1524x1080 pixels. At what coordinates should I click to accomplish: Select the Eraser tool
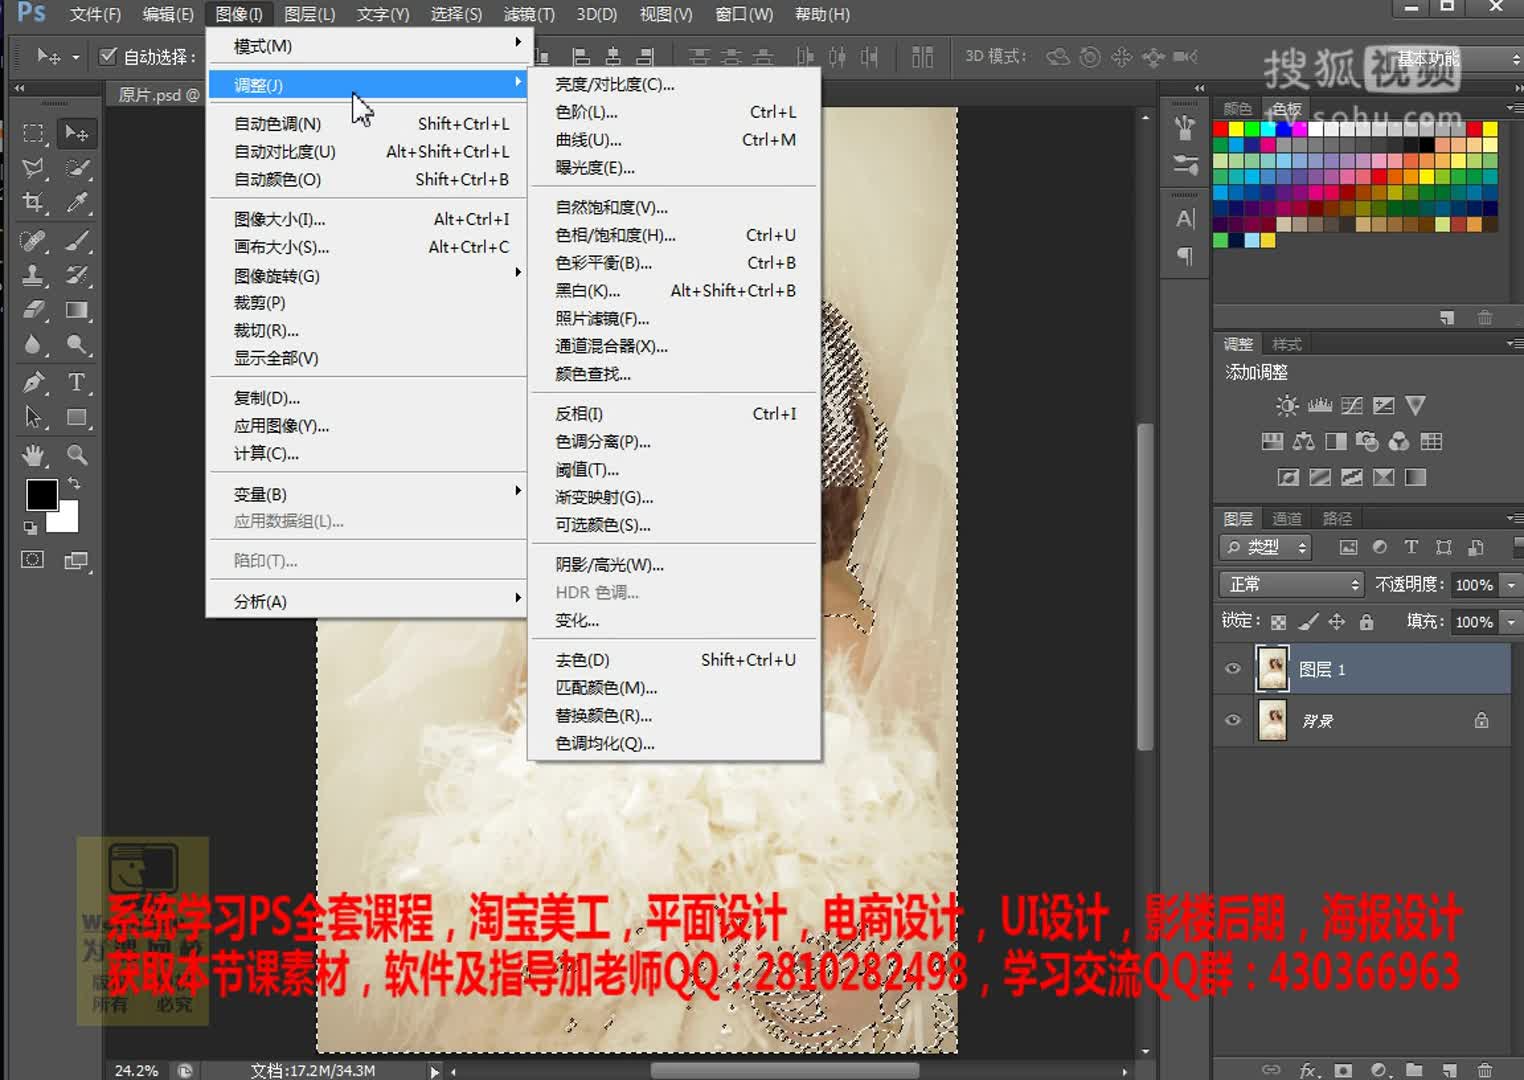click(x=34, y=310)
